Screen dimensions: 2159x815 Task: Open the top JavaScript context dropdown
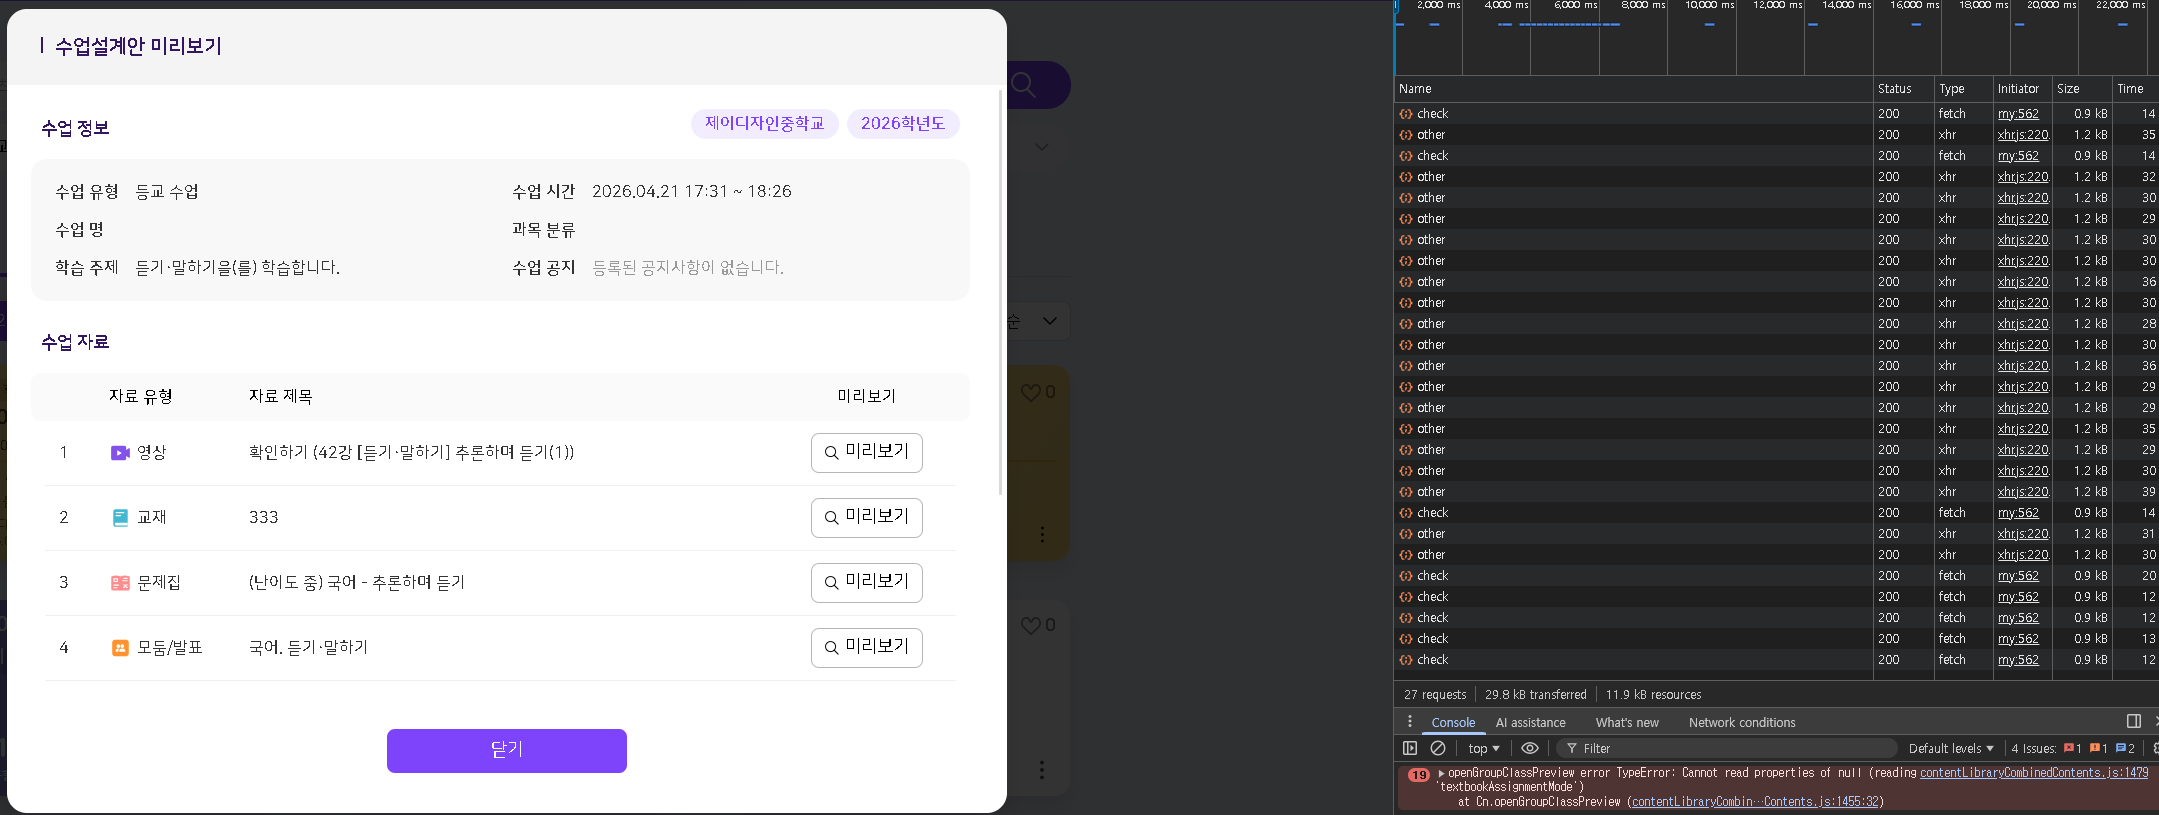[x=1484, y=748]
